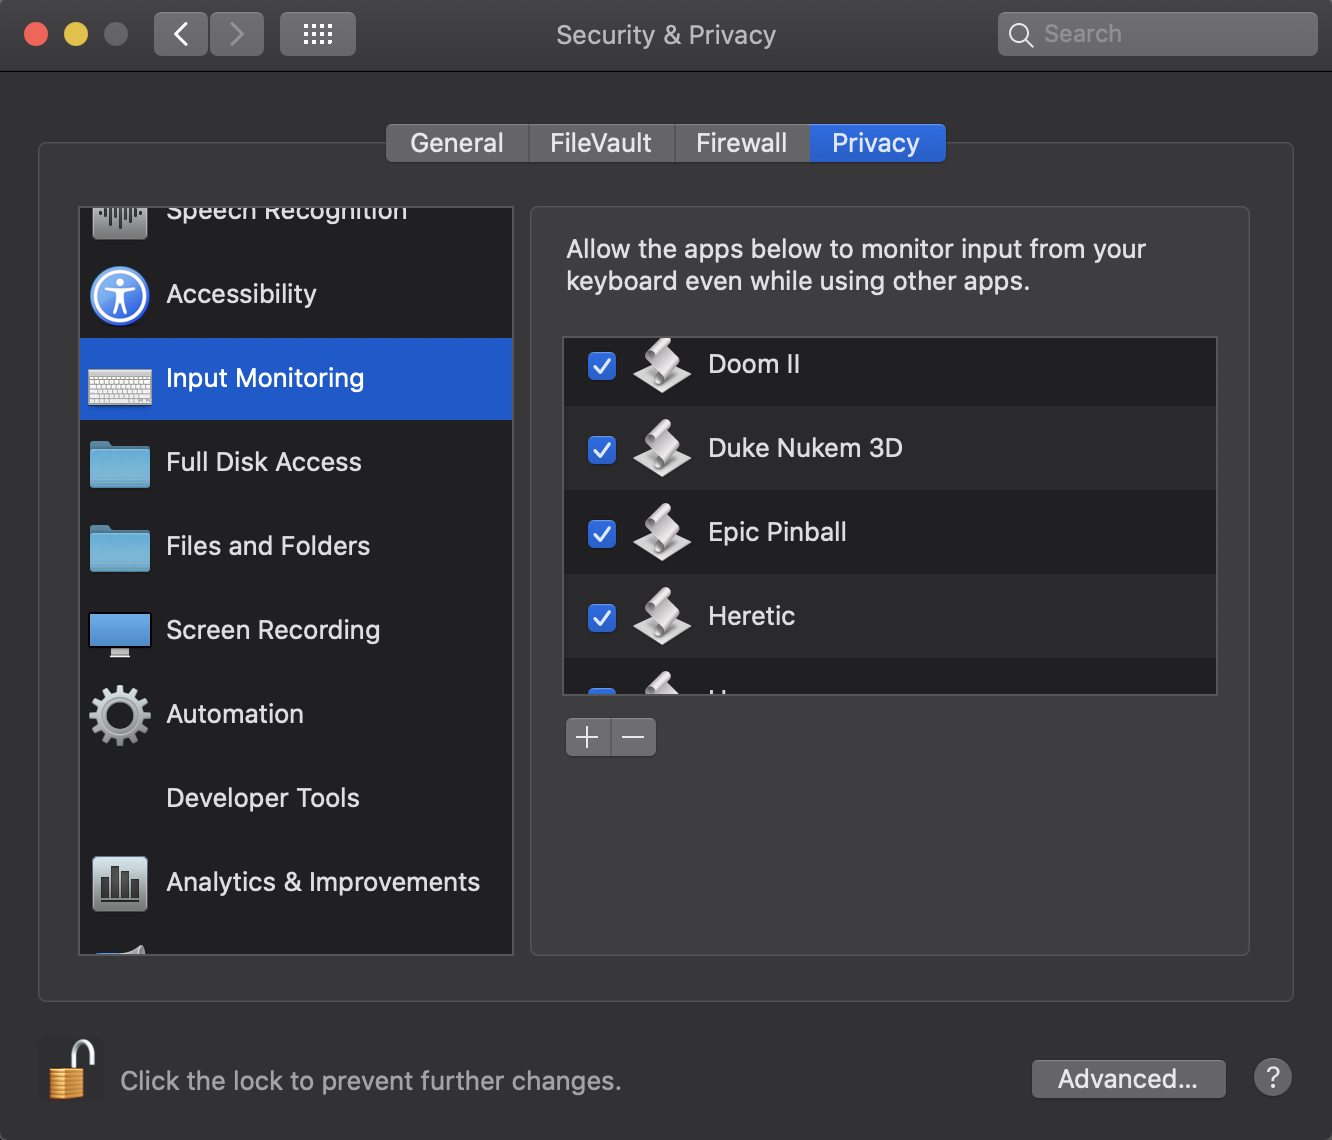Viewport: 1332px width, 1140px height.
Task: Select the Doom II app name
Action: coord(754,364)
